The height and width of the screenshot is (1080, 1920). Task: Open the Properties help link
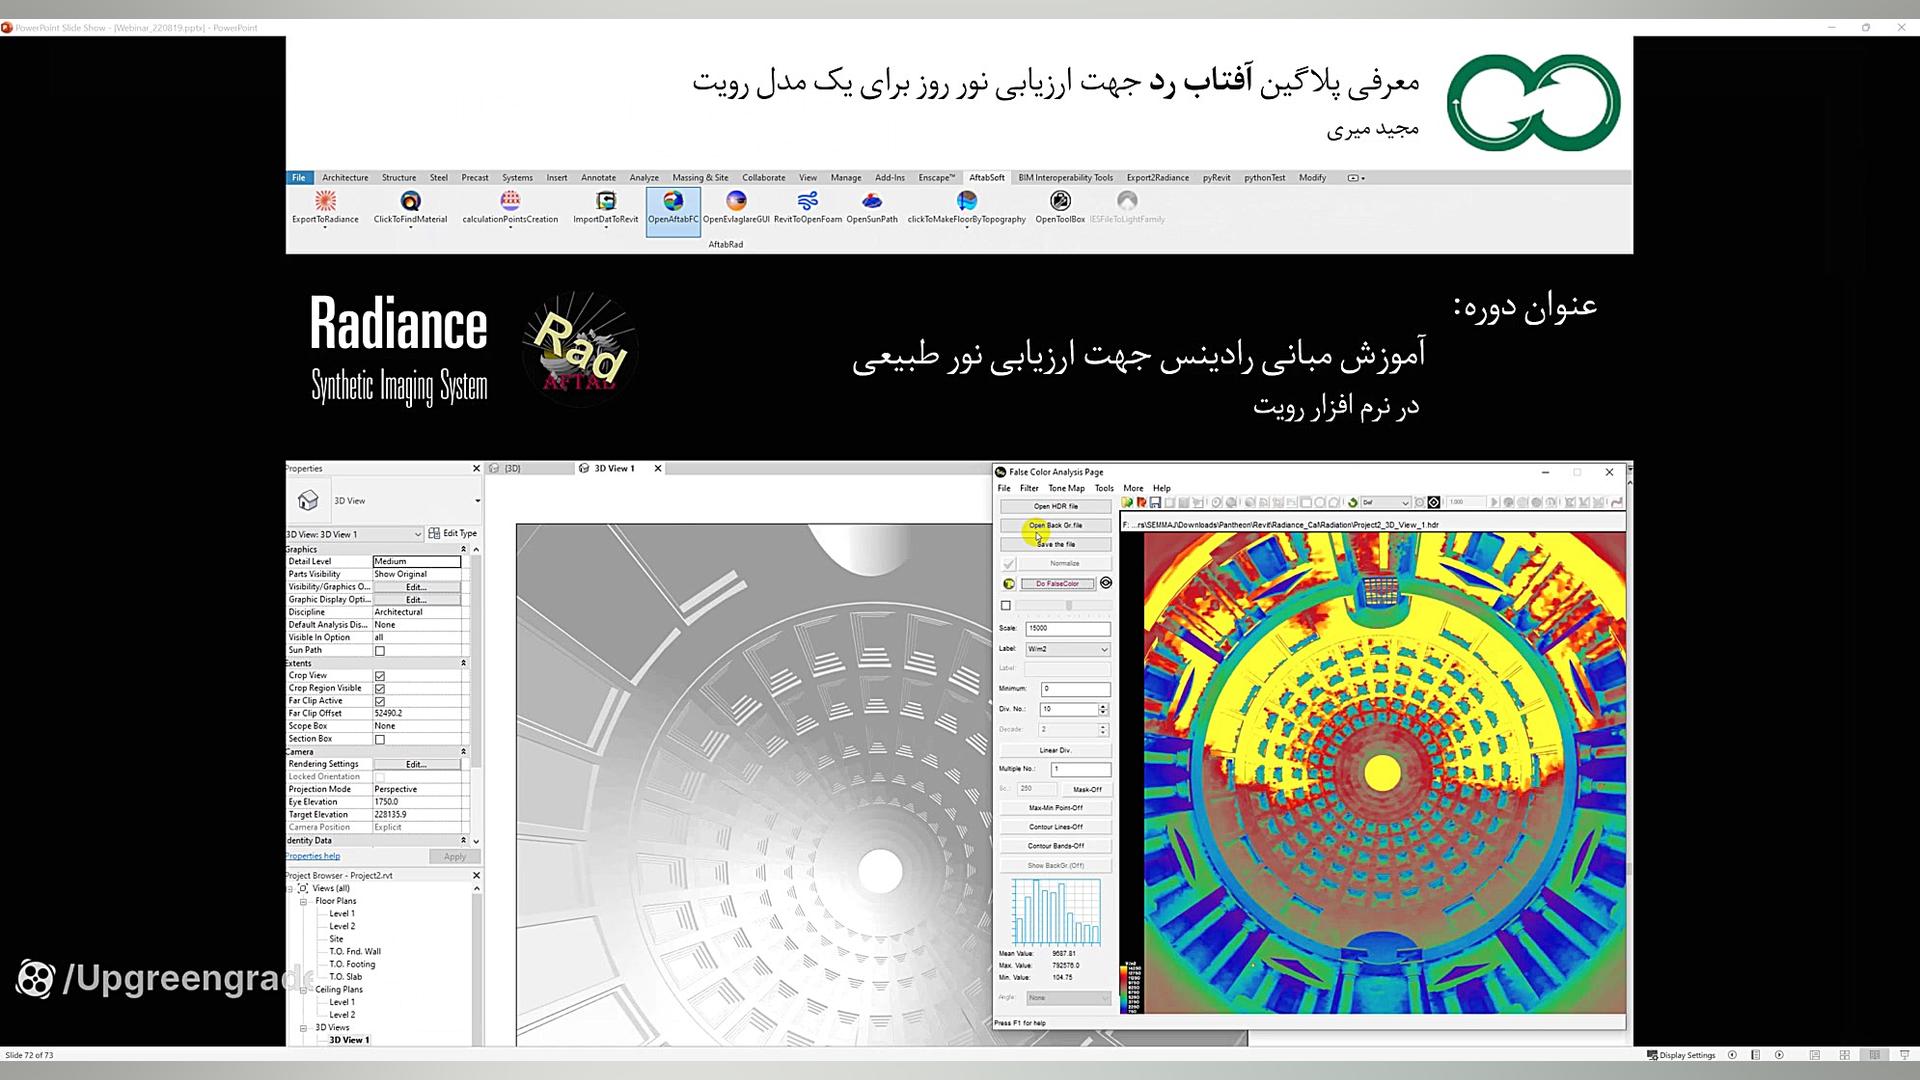tap(313, 856)
